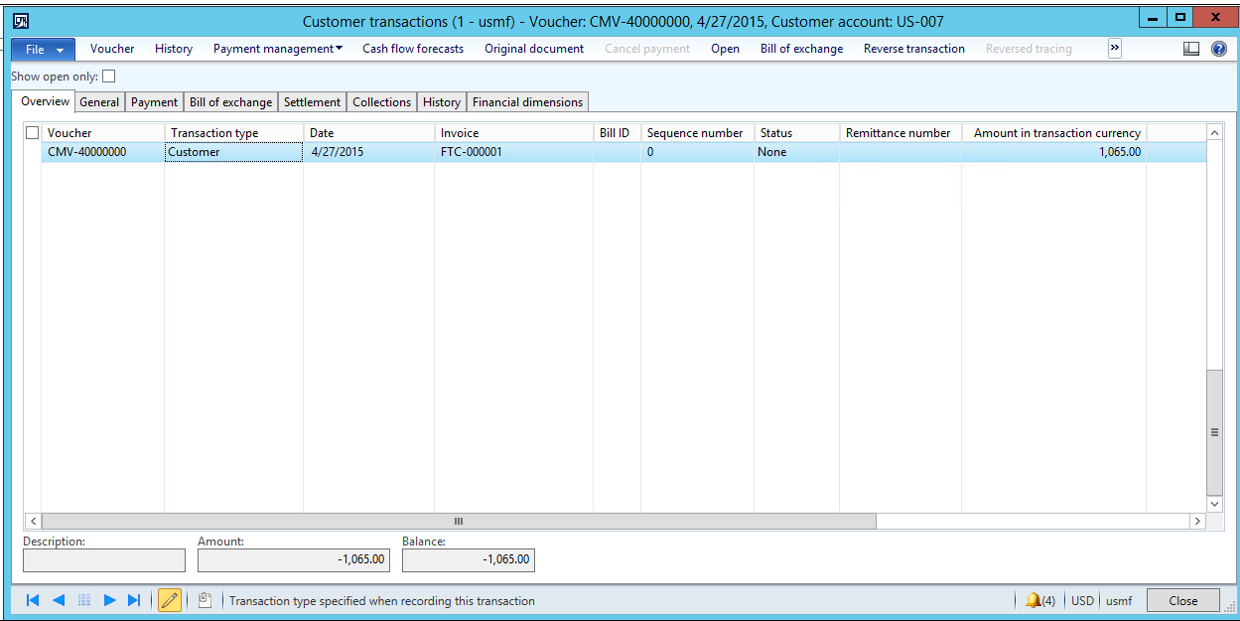
Task: Enable the Show open only checkbox
Action: click(109, 76)
